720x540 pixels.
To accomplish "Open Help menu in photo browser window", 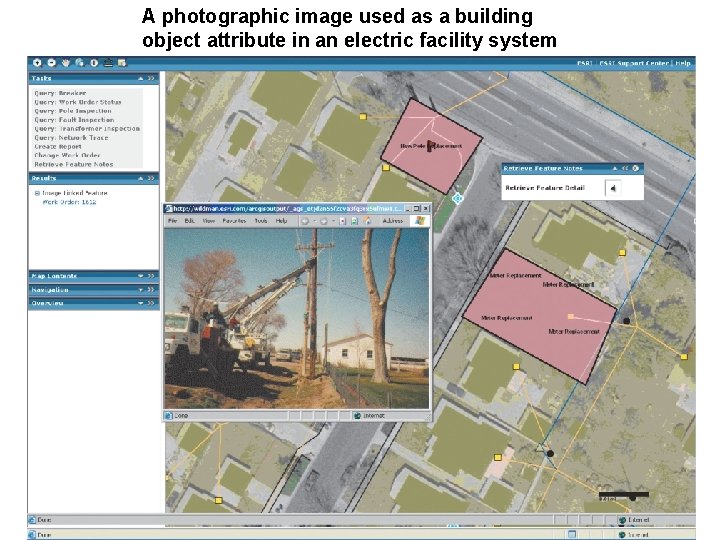I will point(281,221).
